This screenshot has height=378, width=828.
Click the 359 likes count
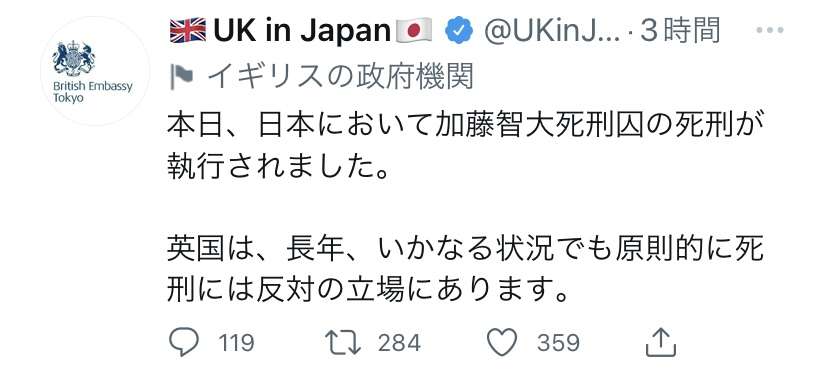pos(559,343)
